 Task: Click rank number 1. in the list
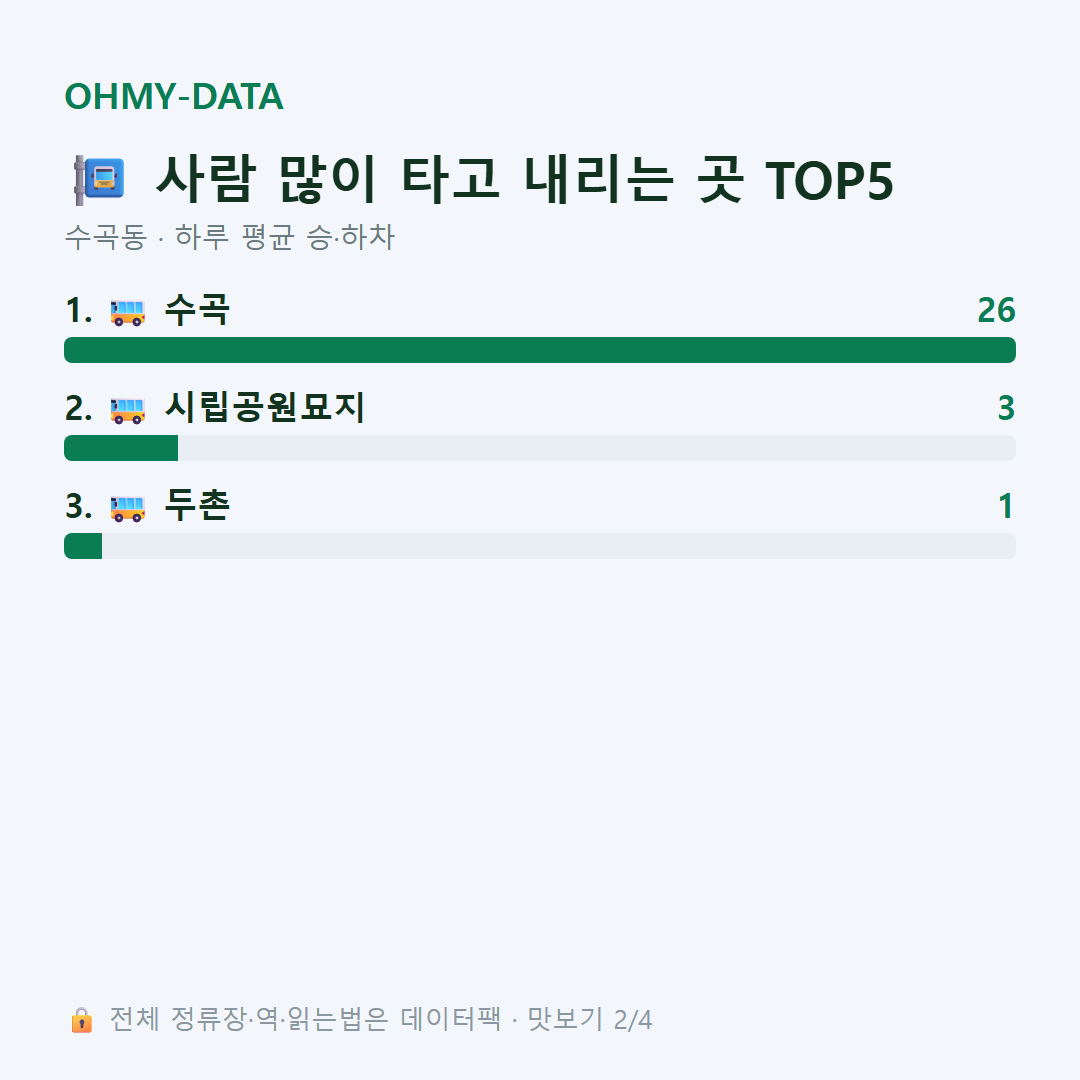pos(79,311)
